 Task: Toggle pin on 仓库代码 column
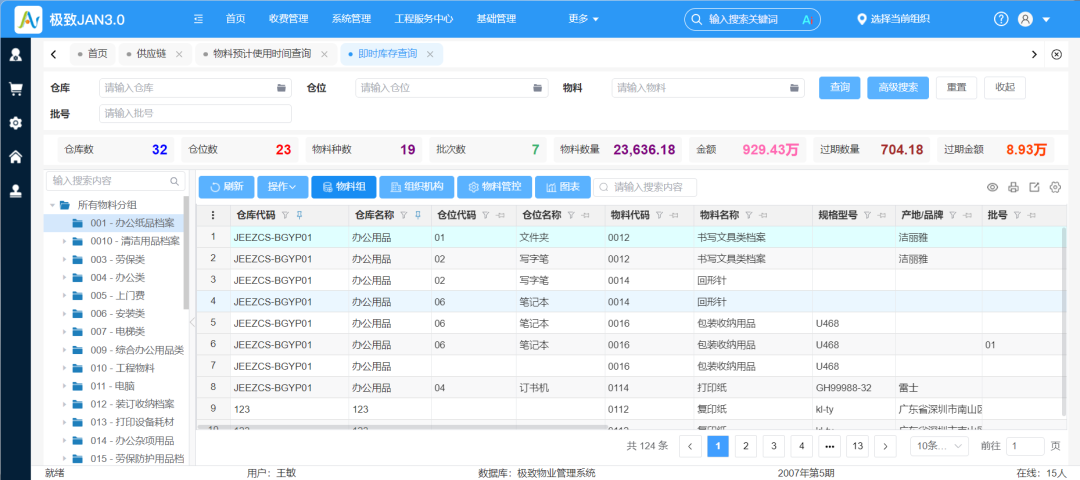(x=299, y=215)
